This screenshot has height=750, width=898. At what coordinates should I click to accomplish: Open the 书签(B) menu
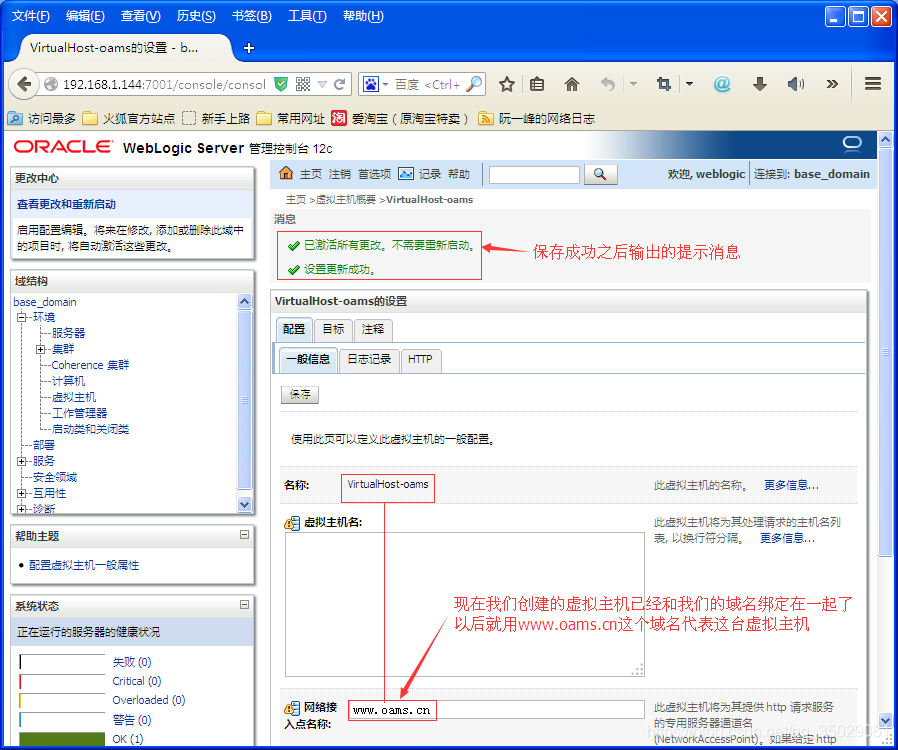251,16
